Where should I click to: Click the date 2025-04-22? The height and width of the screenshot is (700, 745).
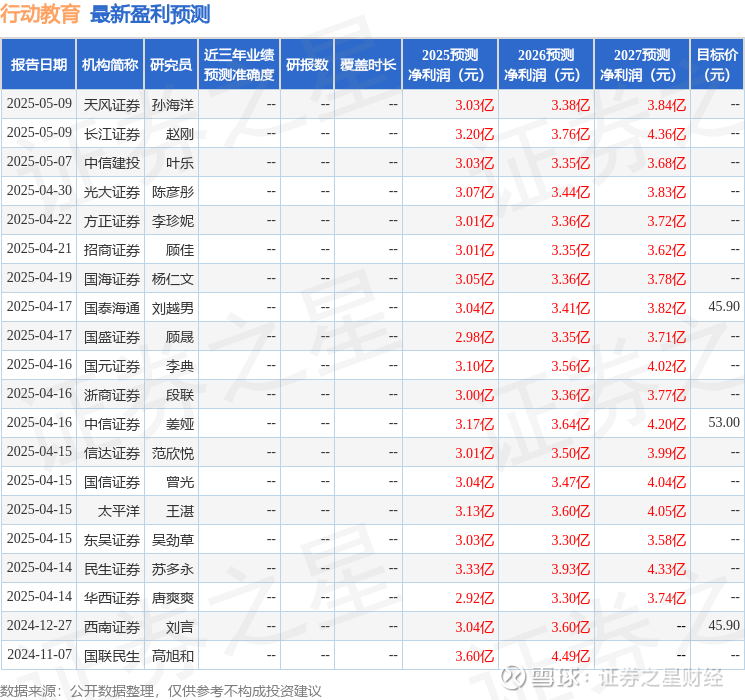(x=39, y=220)
